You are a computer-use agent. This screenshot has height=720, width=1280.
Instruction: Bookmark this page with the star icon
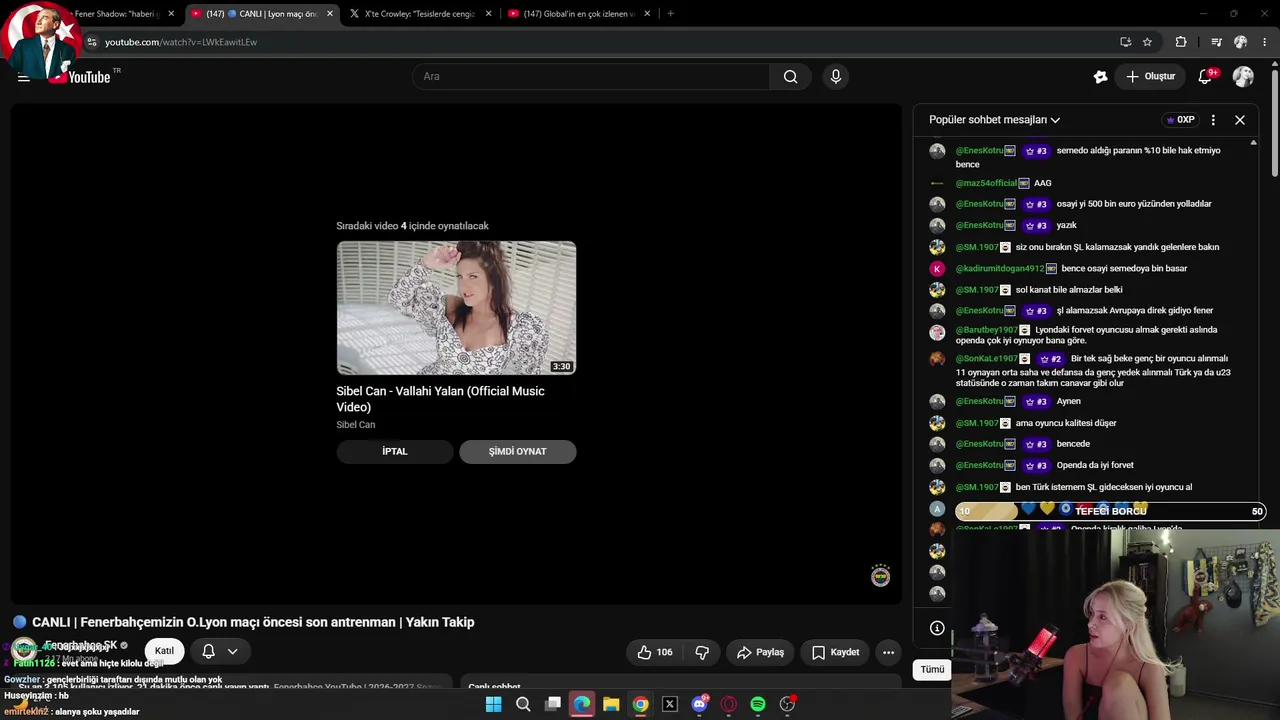[1147, 42]
